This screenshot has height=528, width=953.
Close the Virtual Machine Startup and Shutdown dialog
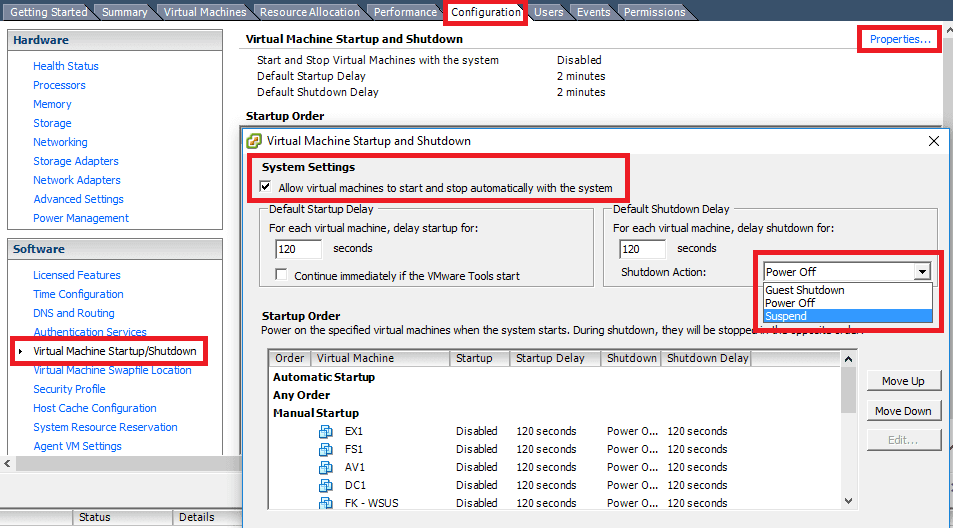click(934, 141)
